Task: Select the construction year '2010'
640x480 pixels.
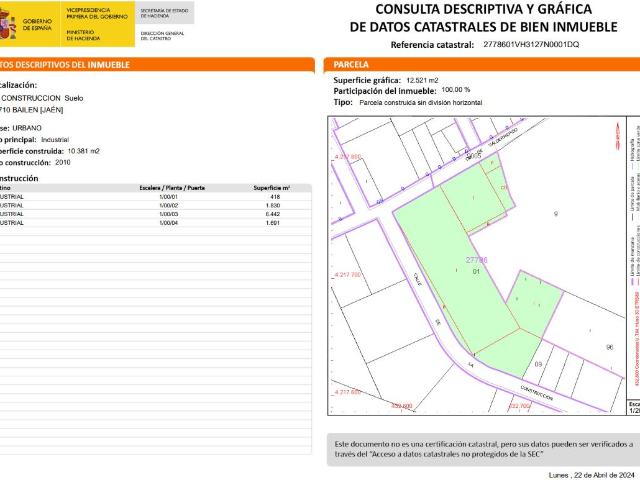Action: click(x=62, y=162)
